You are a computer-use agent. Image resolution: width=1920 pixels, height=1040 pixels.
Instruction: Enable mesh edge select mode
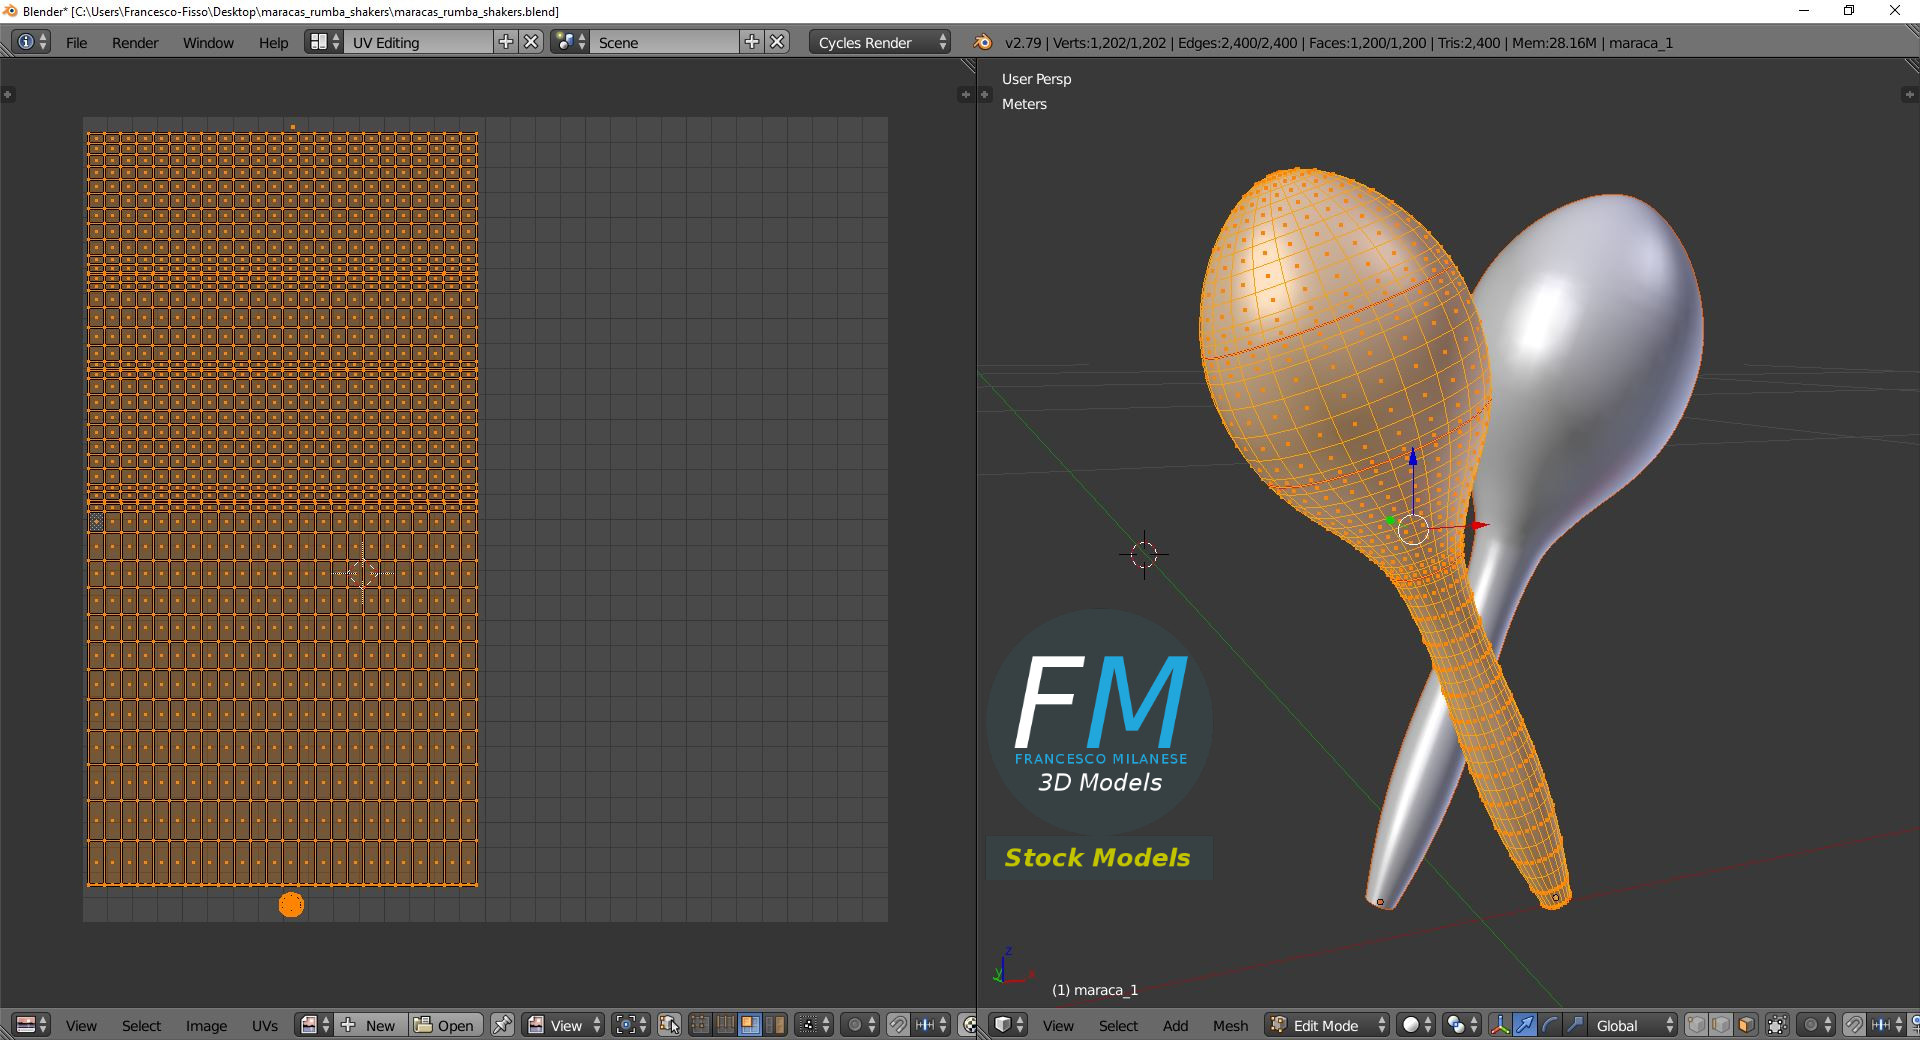click(x=1721, y=1025)
